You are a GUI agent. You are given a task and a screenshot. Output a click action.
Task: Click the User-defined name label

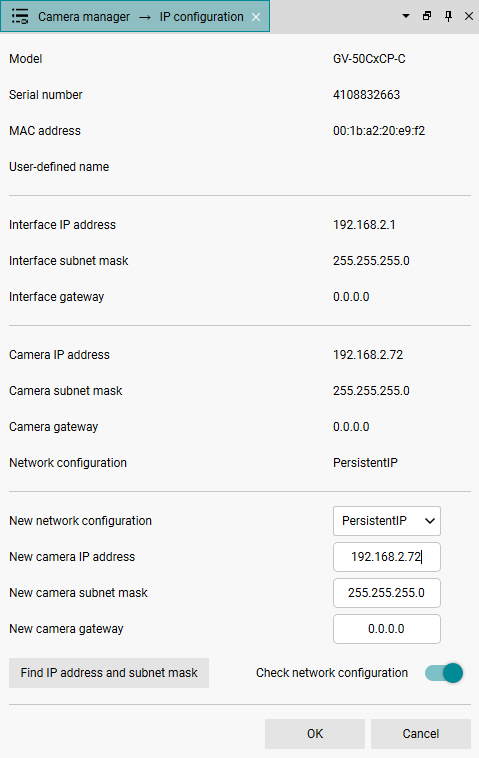(x=59, y=167)
